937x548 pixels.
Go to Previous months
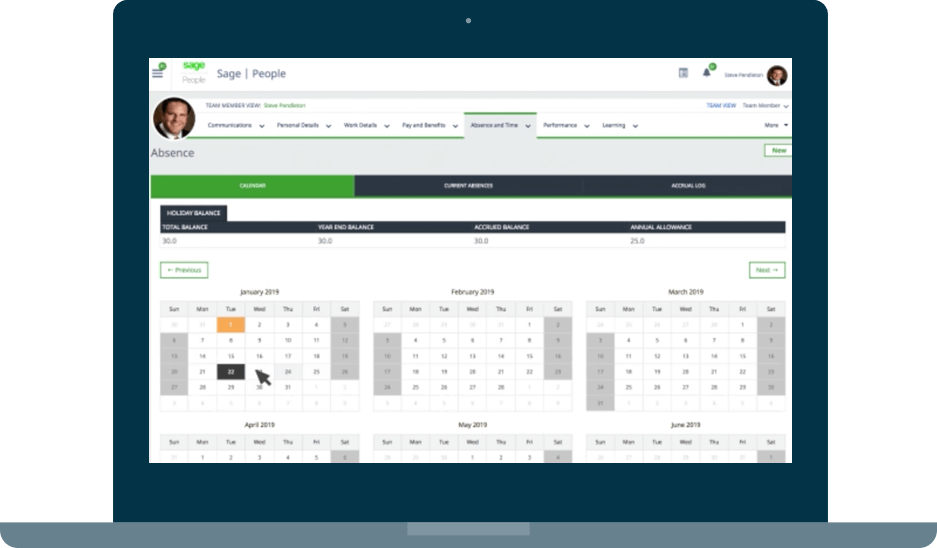coord(184,270)
